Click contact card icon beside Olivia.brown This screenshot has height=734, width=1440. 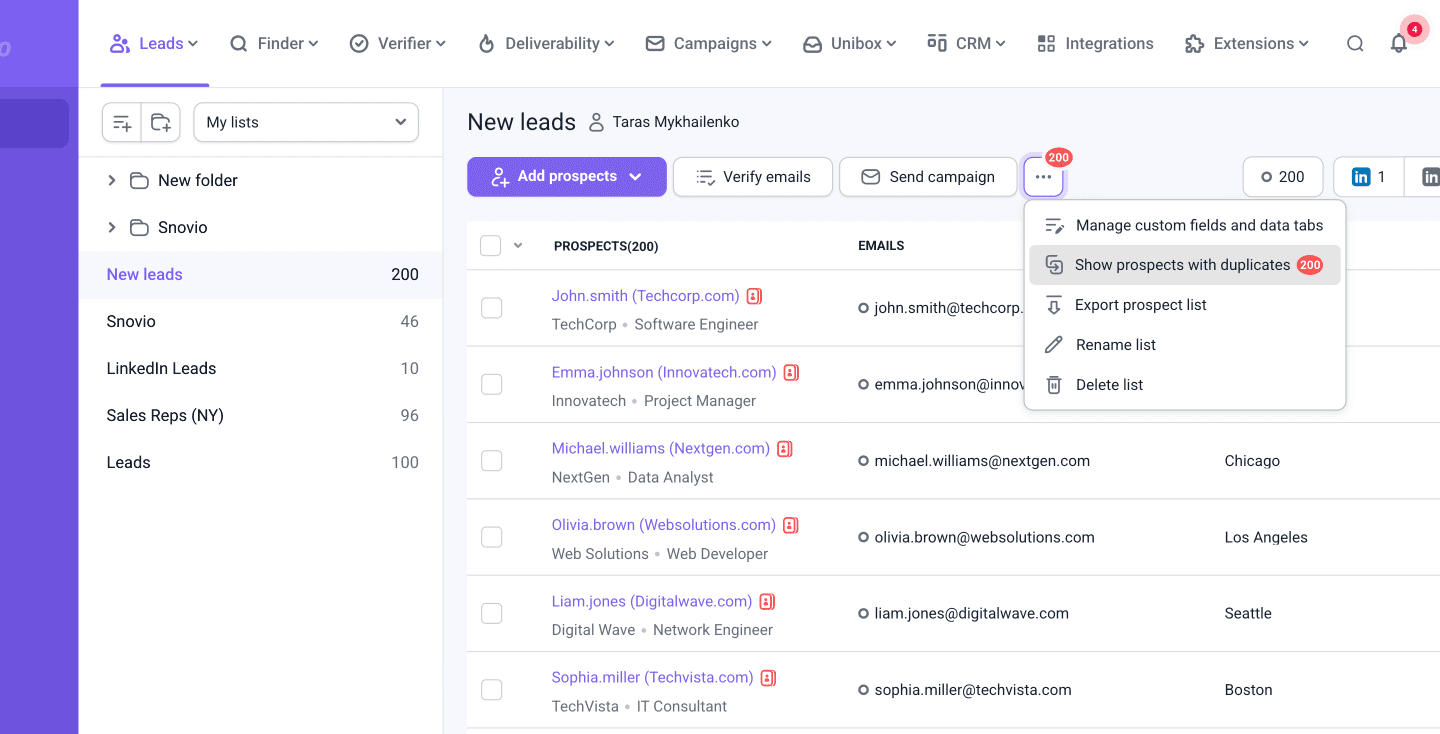tap(790, 525)
